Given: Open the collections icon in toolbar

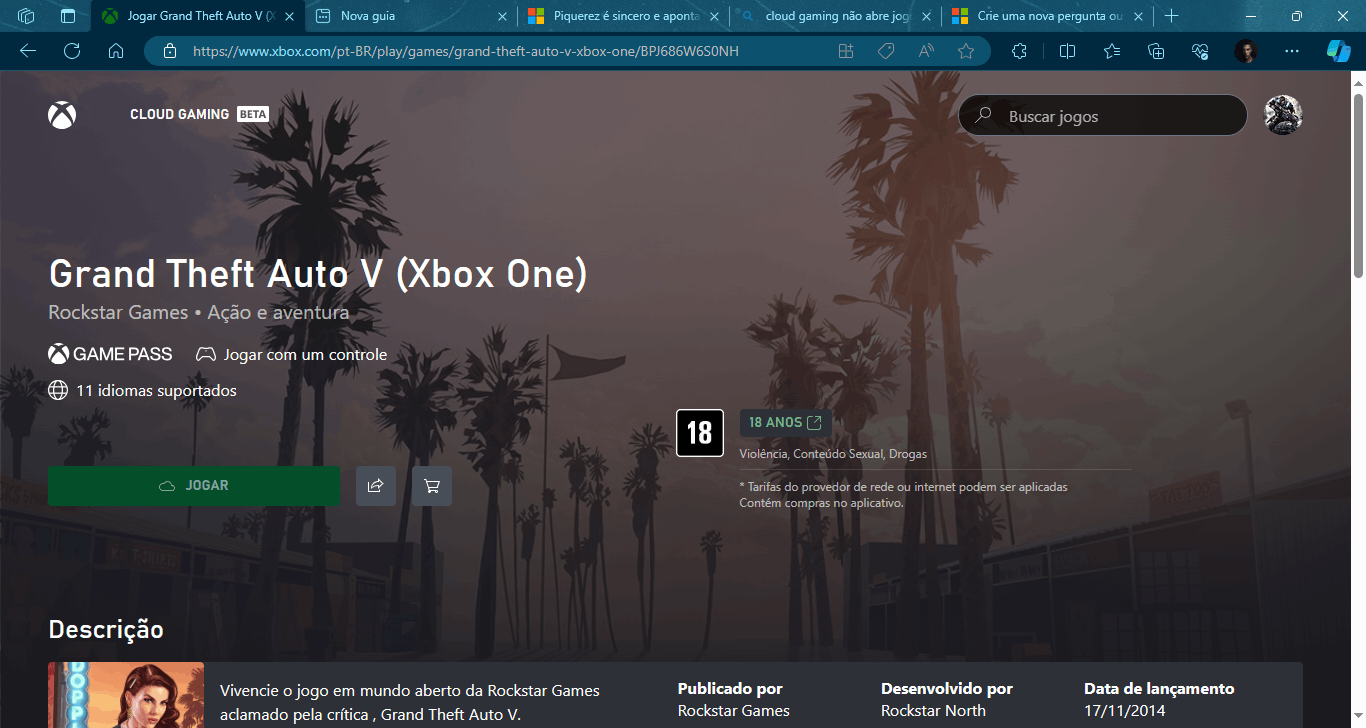Looking at the screenshot, I should point(1156,51).
